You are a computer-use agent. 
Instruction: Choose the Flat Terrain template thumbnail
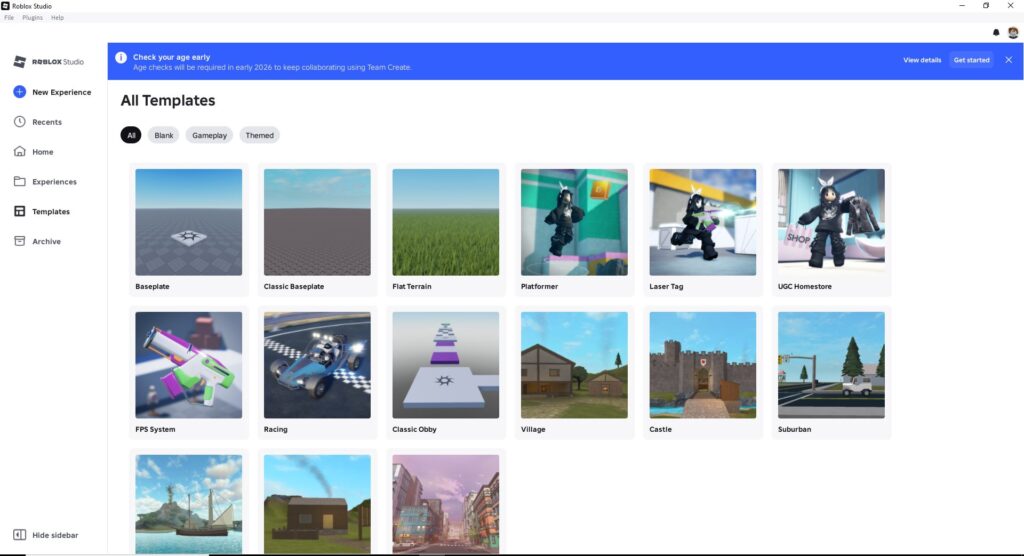point(445,222)
